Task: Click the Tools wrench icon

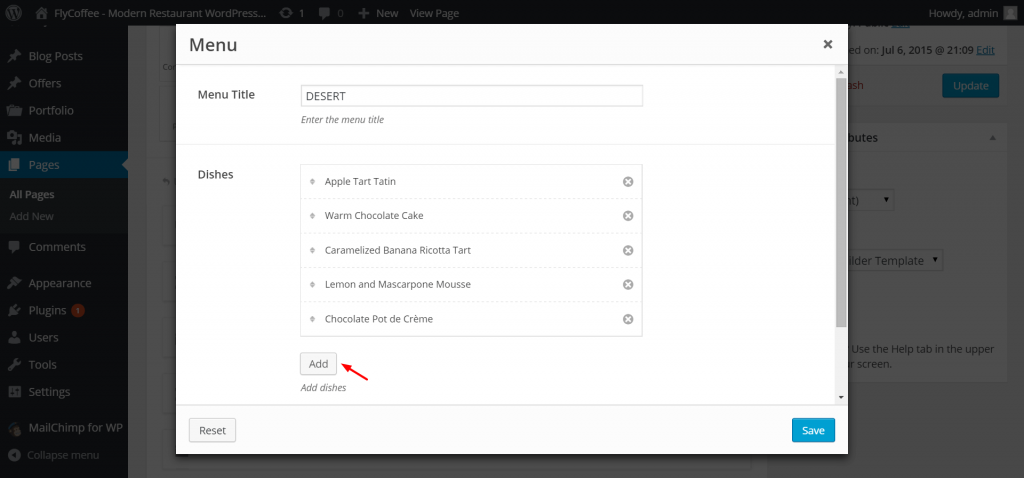Action: (x=14, y=365)
